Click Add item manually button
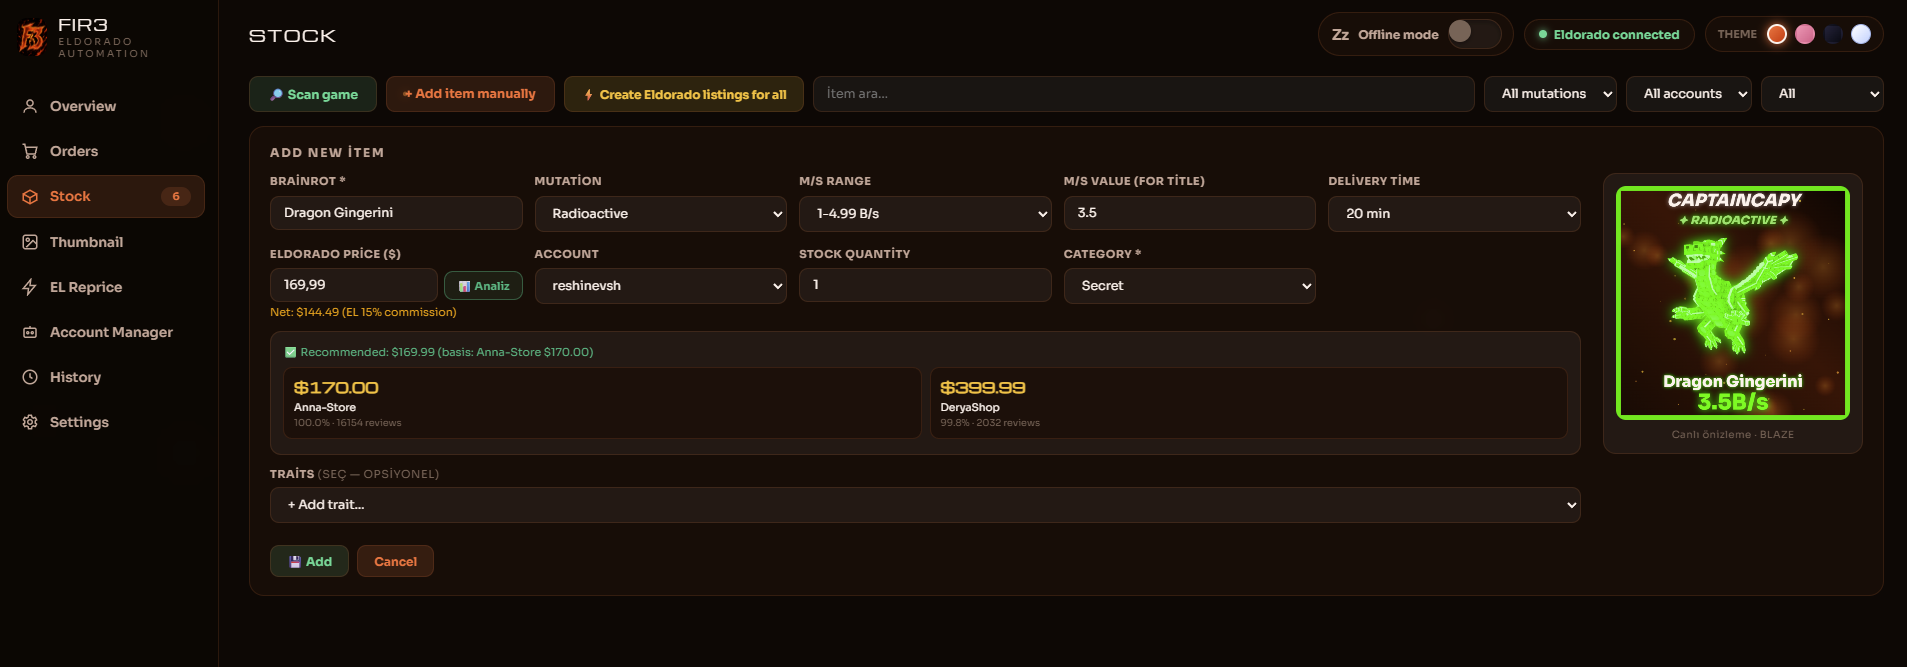 (470, 94)
